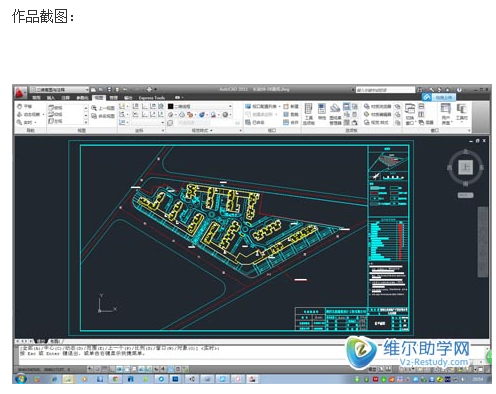The image size is (496, 394).
Task: Click the black color swatch in visual style
Action: point(170,106)
